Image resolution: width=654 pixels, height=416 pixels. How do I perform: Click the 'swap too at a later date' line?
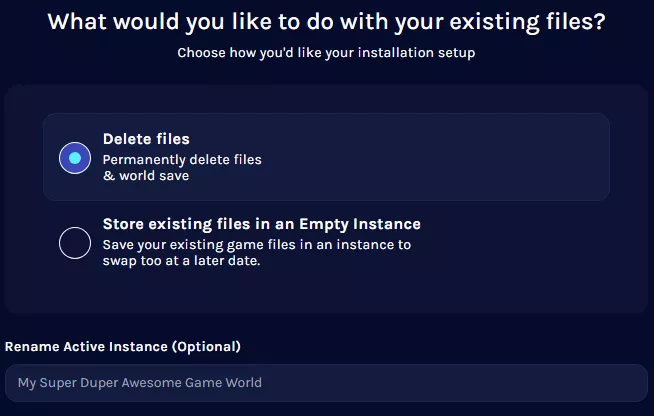181,261
